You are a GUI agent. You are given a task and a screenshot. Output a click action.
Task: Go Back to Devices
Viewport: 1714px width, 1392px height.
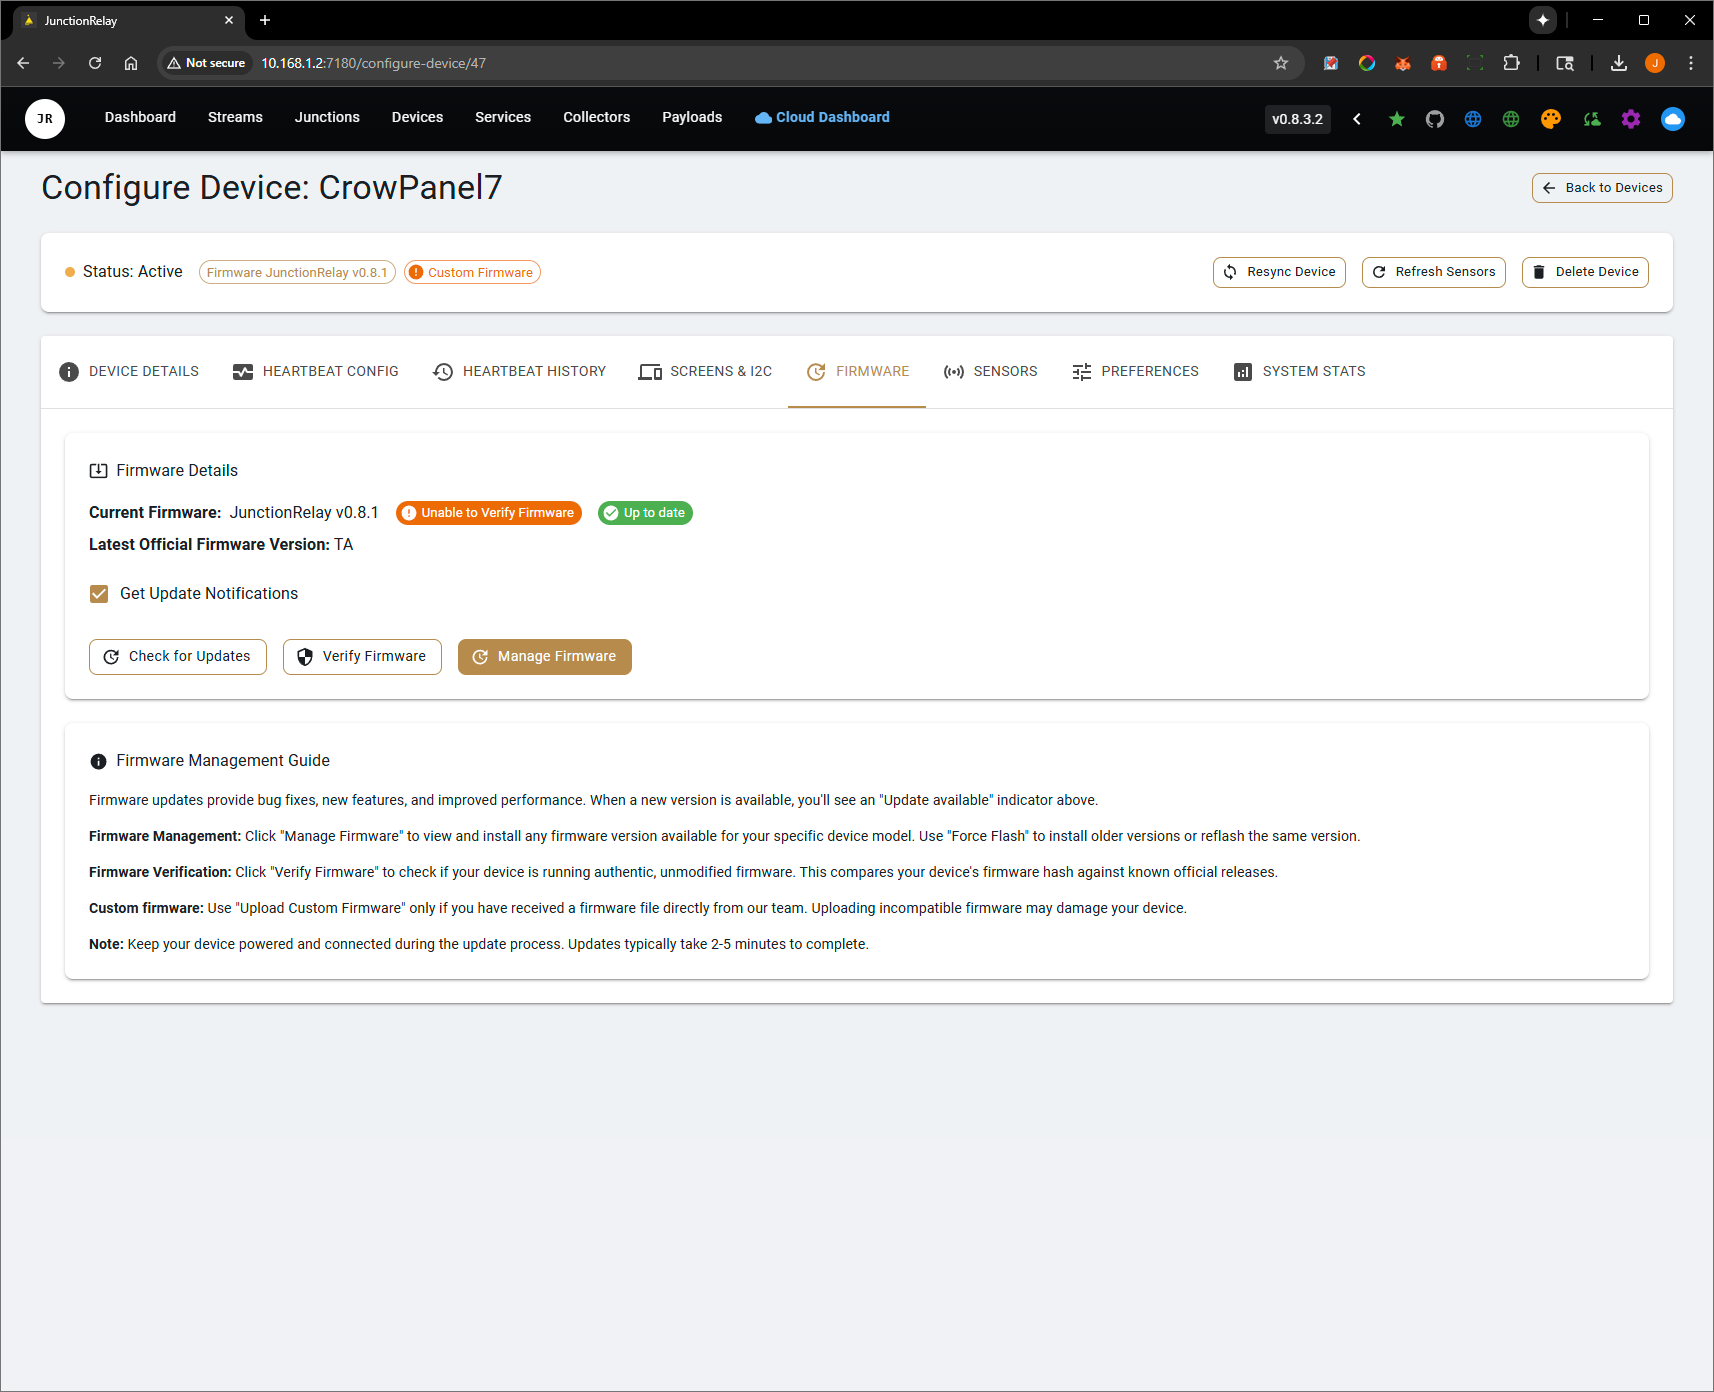(x=1602, y=188)
